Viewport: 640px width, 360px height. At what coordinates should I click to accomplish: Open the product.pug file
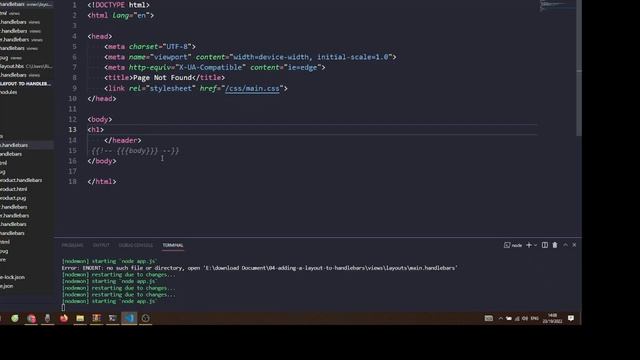13,198
